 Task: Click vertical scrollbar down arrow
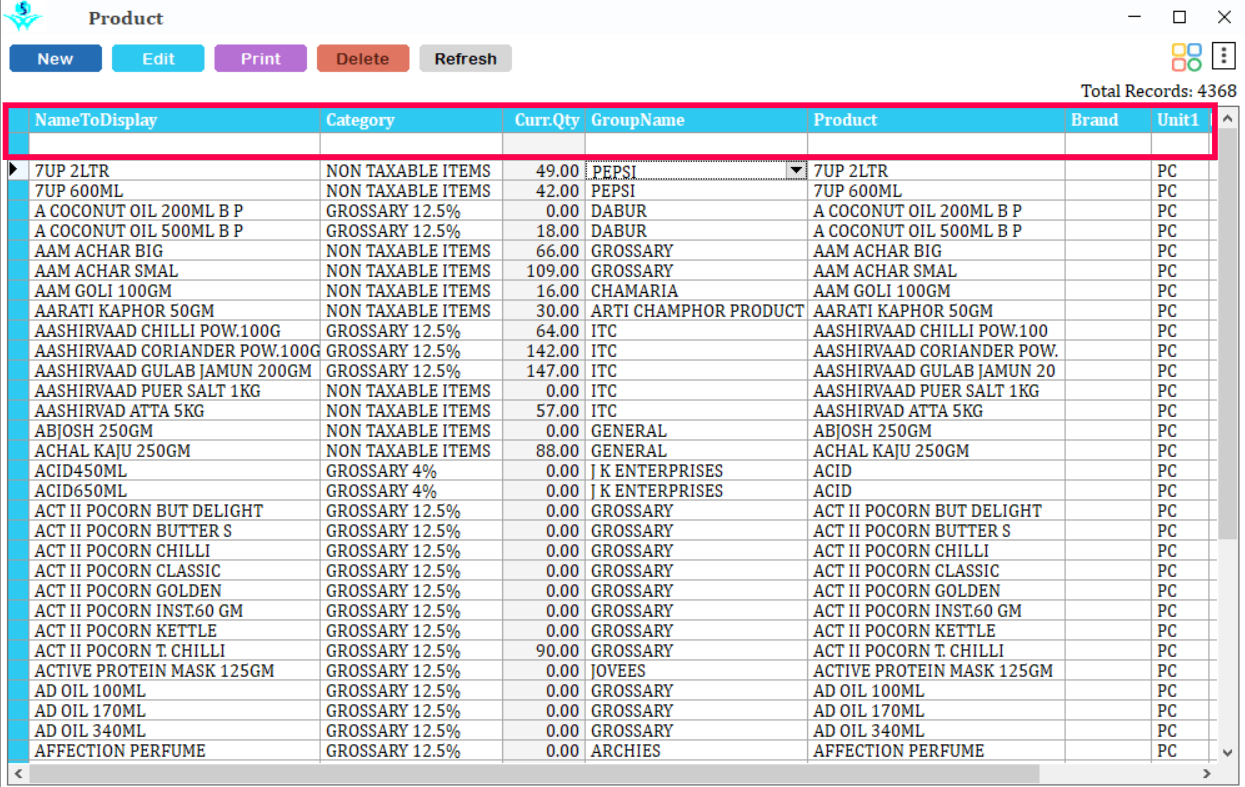click(x=1228, y=752)
